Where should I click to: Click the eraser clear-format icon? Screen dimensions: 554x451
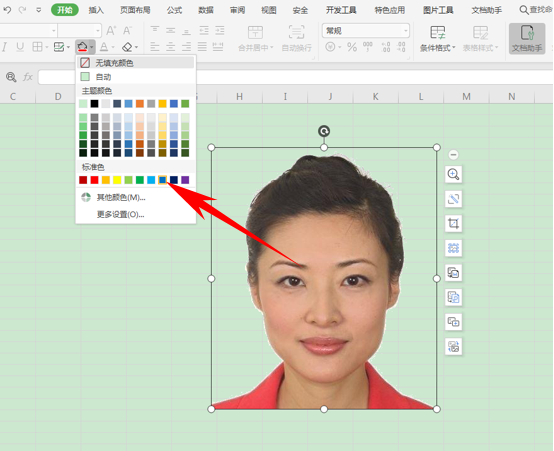pyautogui.click(x=127, y=47)
